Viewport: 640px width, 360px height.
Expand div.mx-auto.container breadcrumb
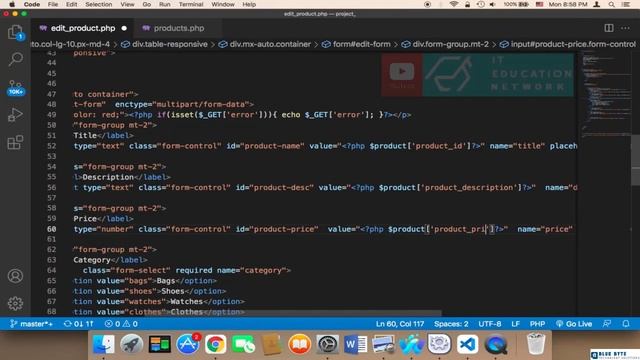click(265, 44)
